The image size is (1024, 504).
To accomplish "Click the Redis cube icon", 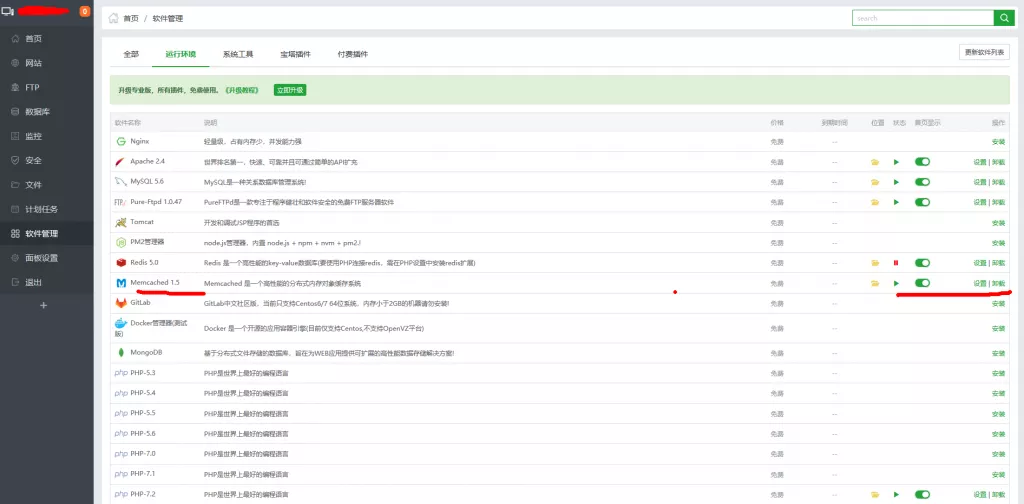I will 121,262.
